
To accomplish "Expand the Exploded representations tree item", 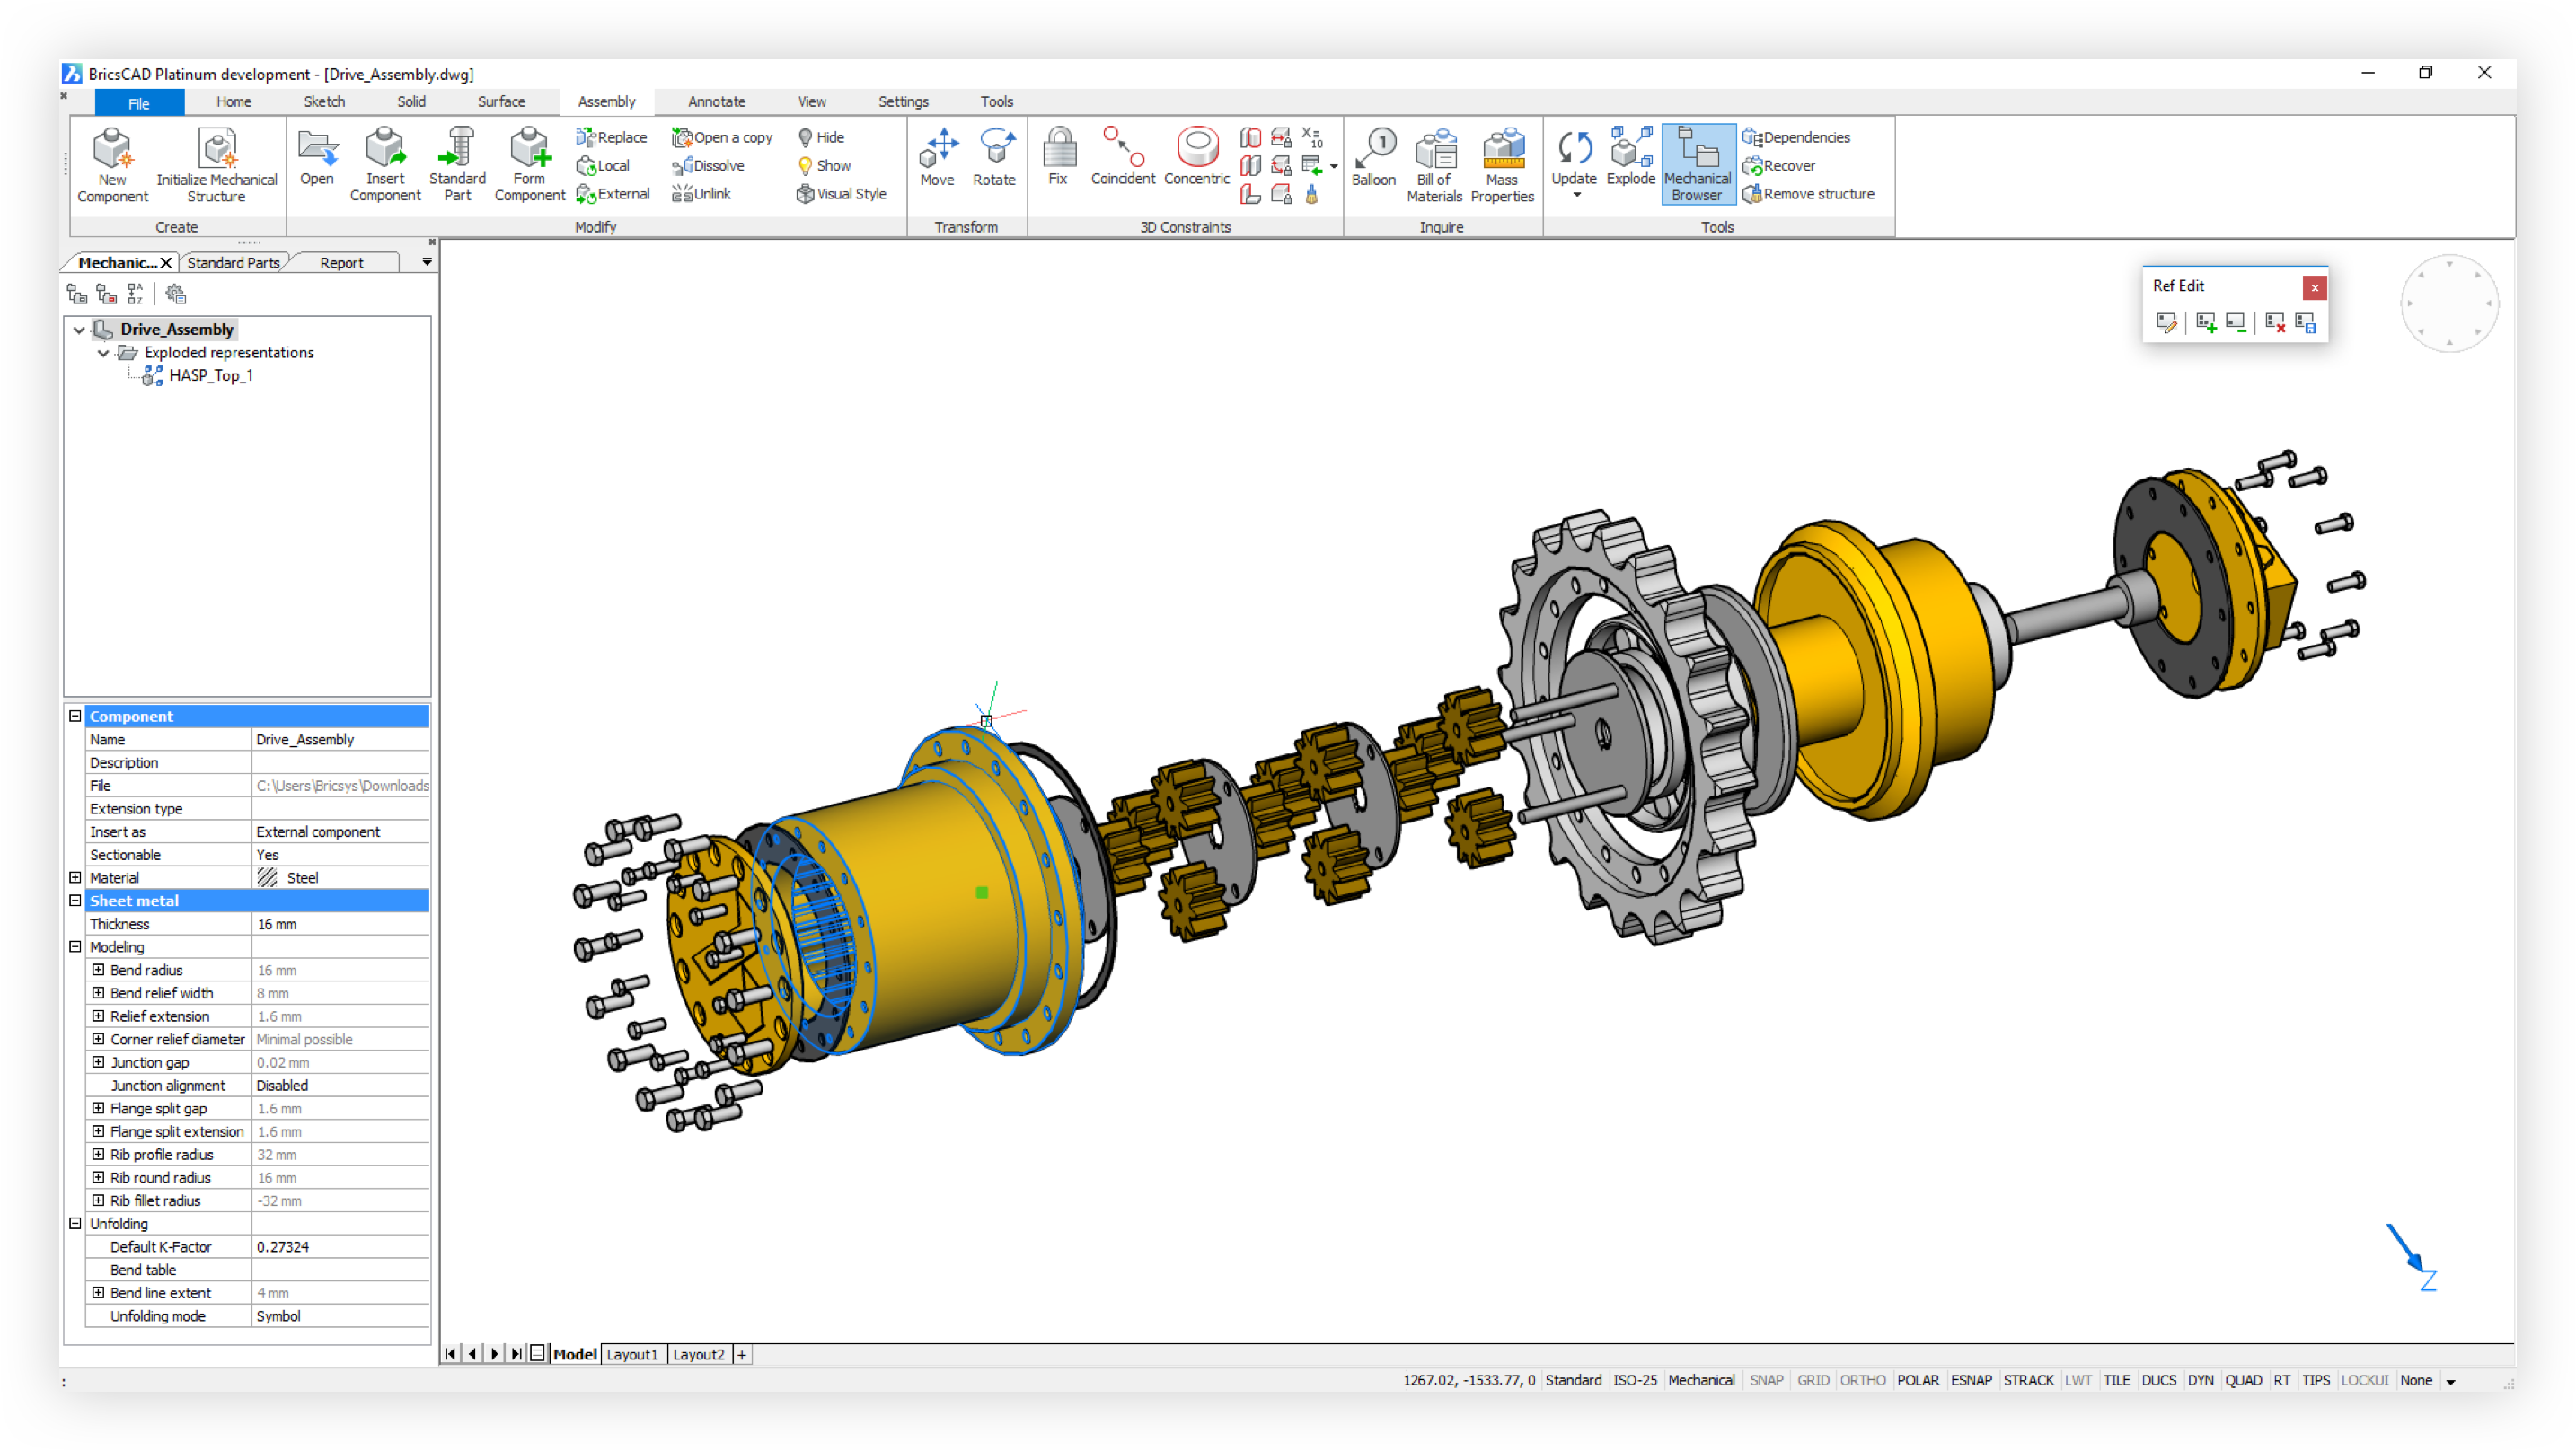I will 101,352.
